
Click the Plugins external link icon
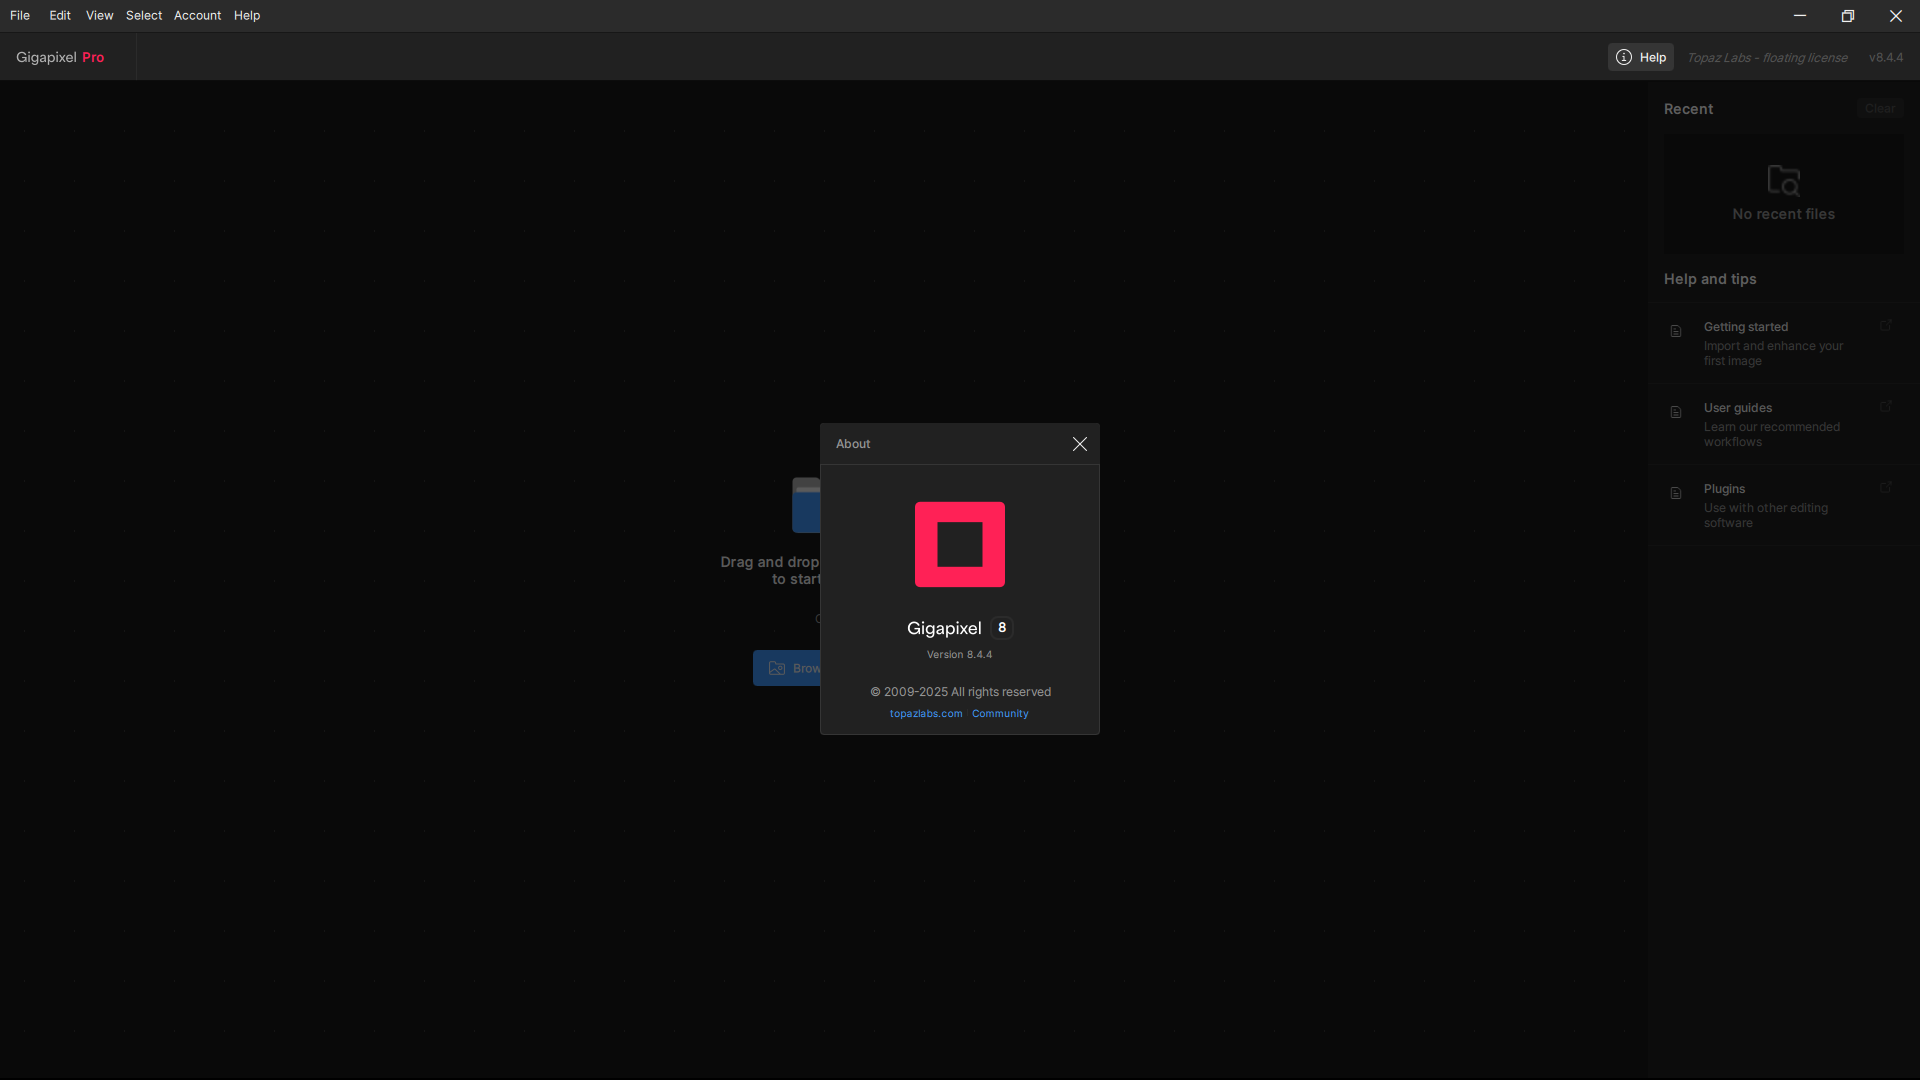click(x=1885, y=488)
